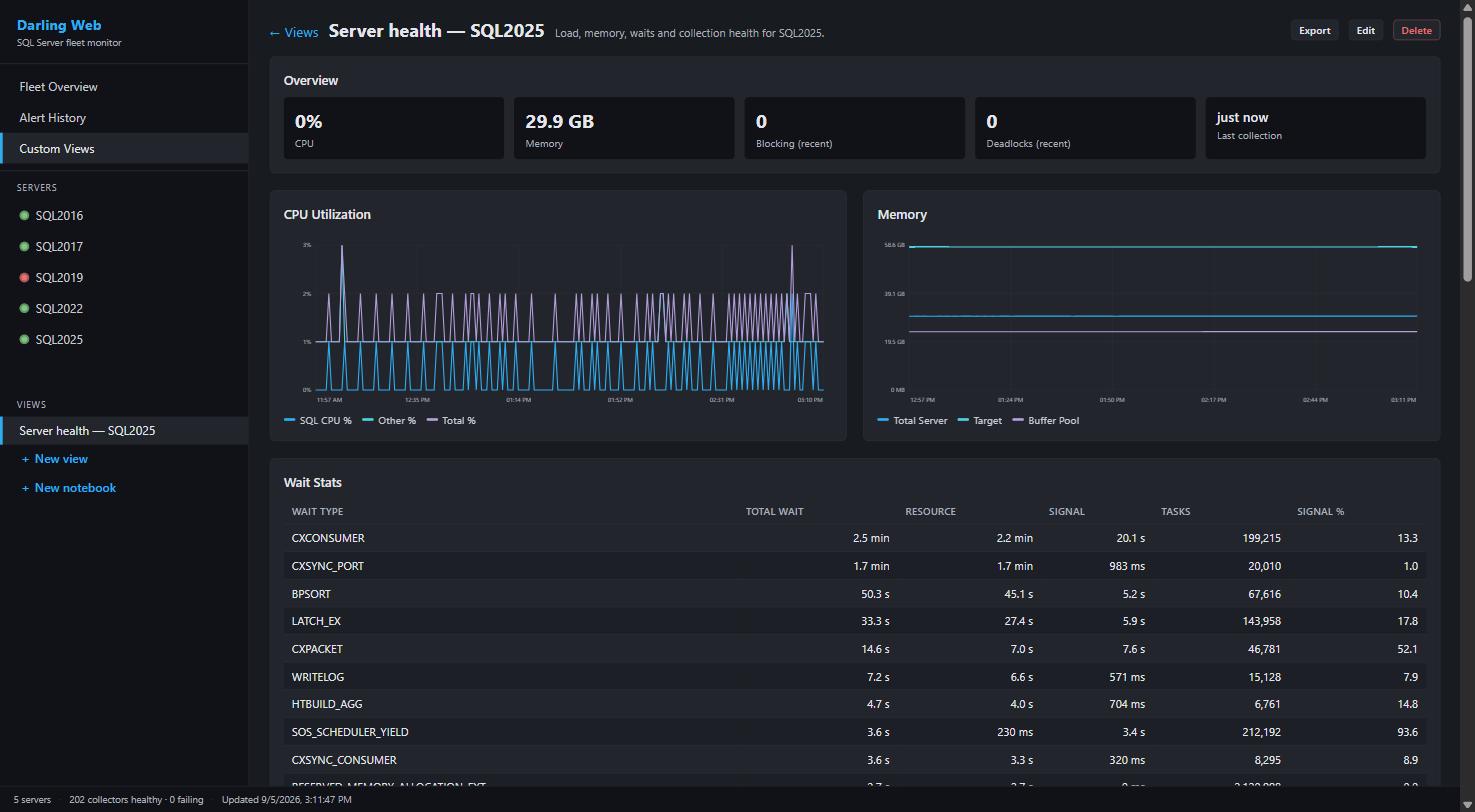Click the Deadlocks (recent) overview card
This screenshot has width=1475, height=812.
coord(1085,128)
